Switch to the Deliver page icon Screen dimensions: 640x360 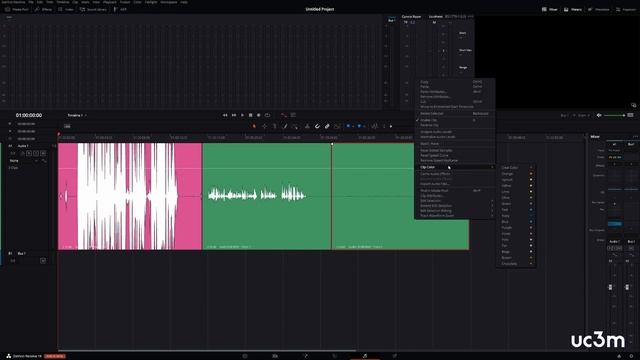click(x=395, y=356)
